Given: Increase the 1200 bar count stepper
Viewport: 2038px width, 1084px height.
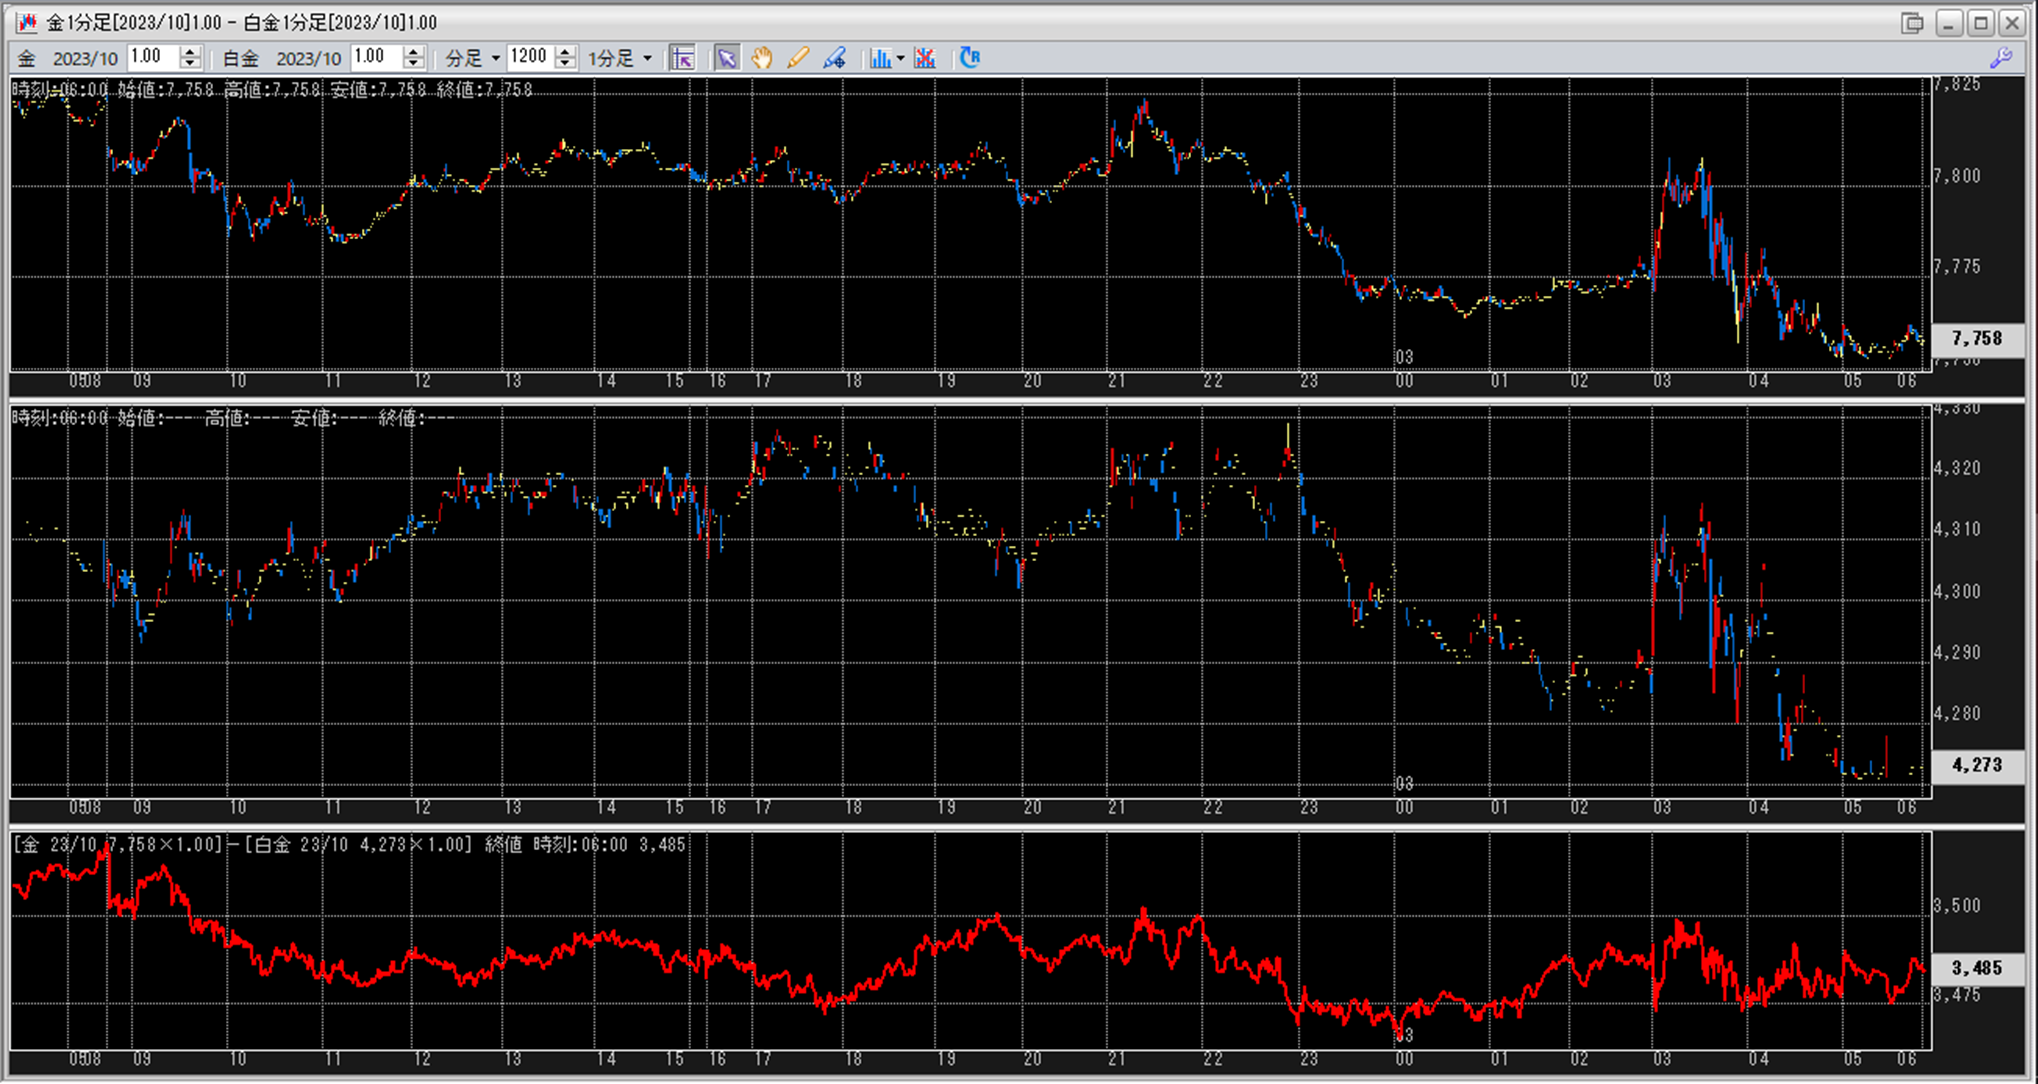Looking at the screenshot, I should pos(565,52).
